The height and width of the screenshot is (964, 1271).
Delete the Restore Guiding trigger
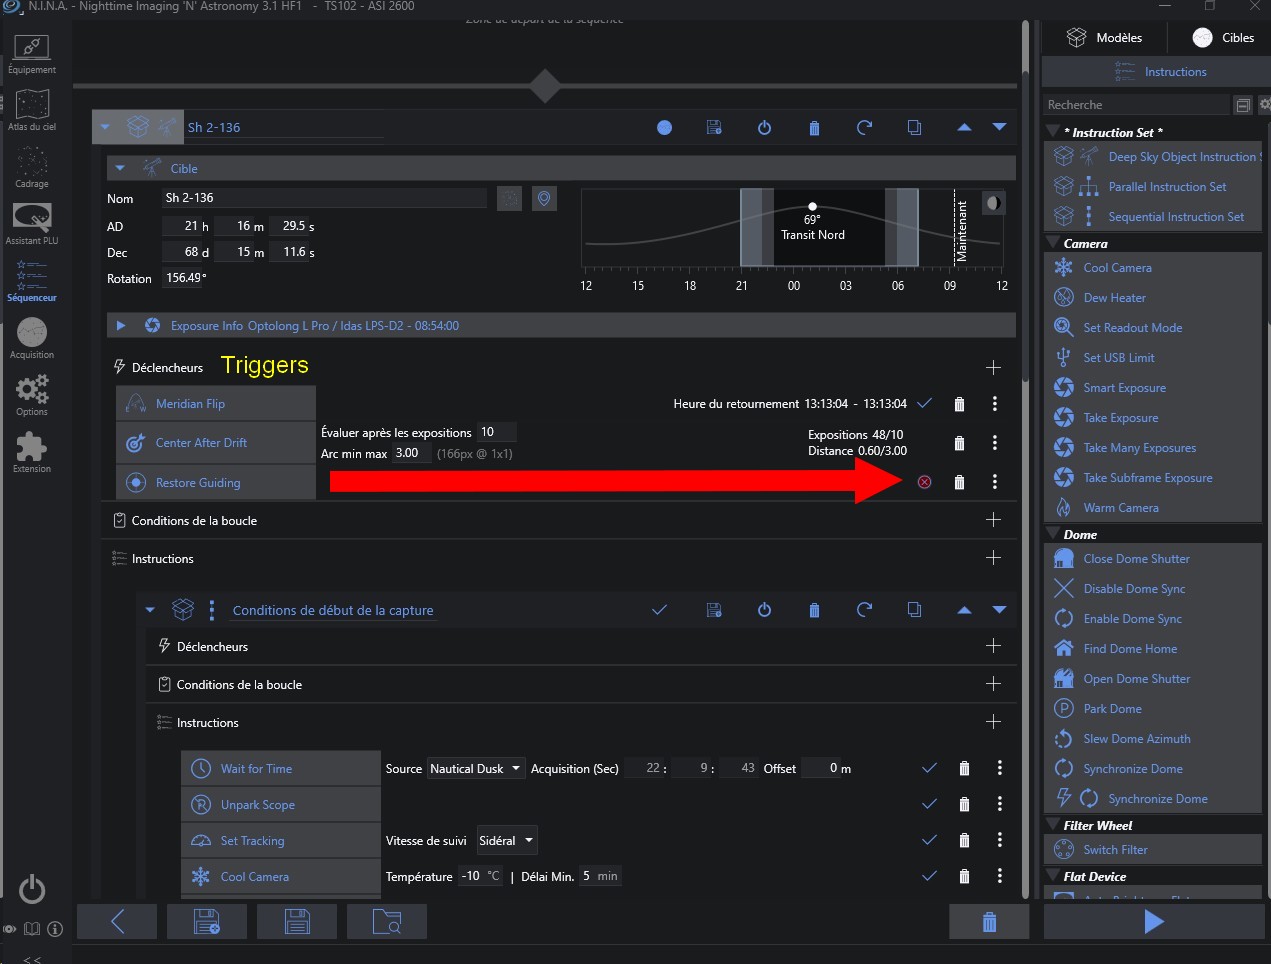pos(959,482)
